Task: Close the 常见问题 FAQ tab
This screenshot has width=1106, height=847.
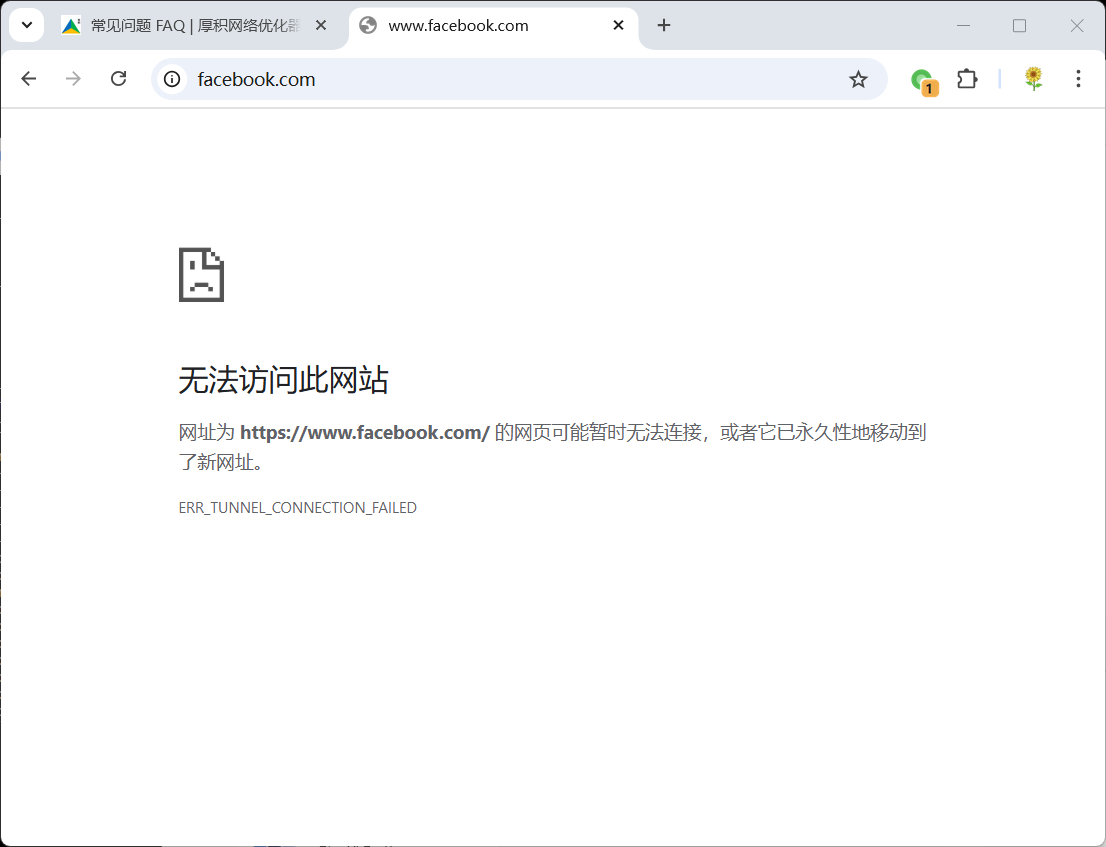Action: 321,26
